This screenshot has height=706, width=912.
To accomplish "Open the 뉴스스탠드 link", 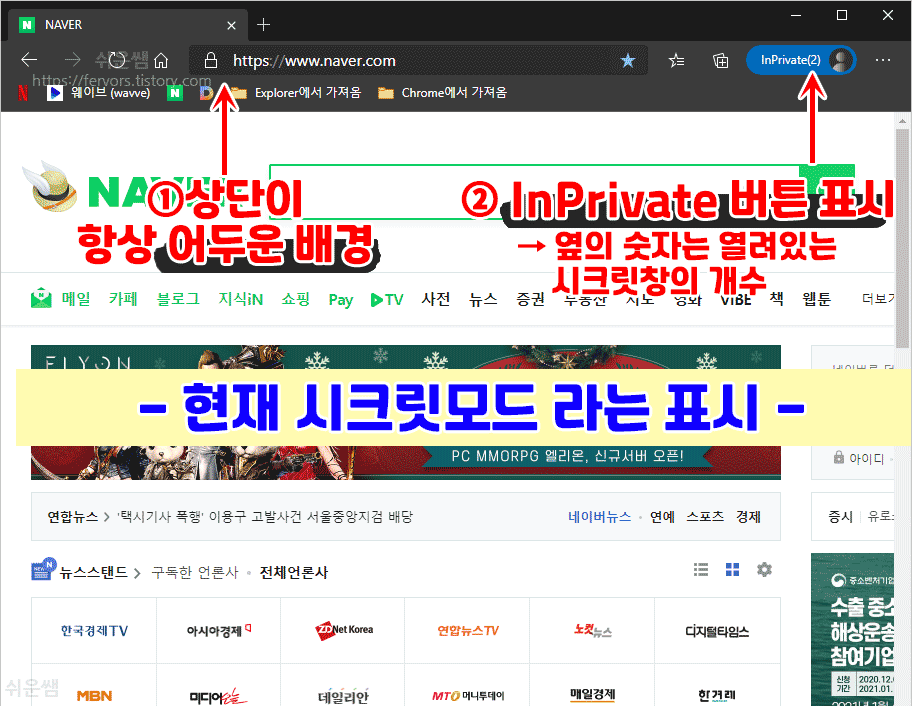I will pyautogui.click(x=93, y=572).
